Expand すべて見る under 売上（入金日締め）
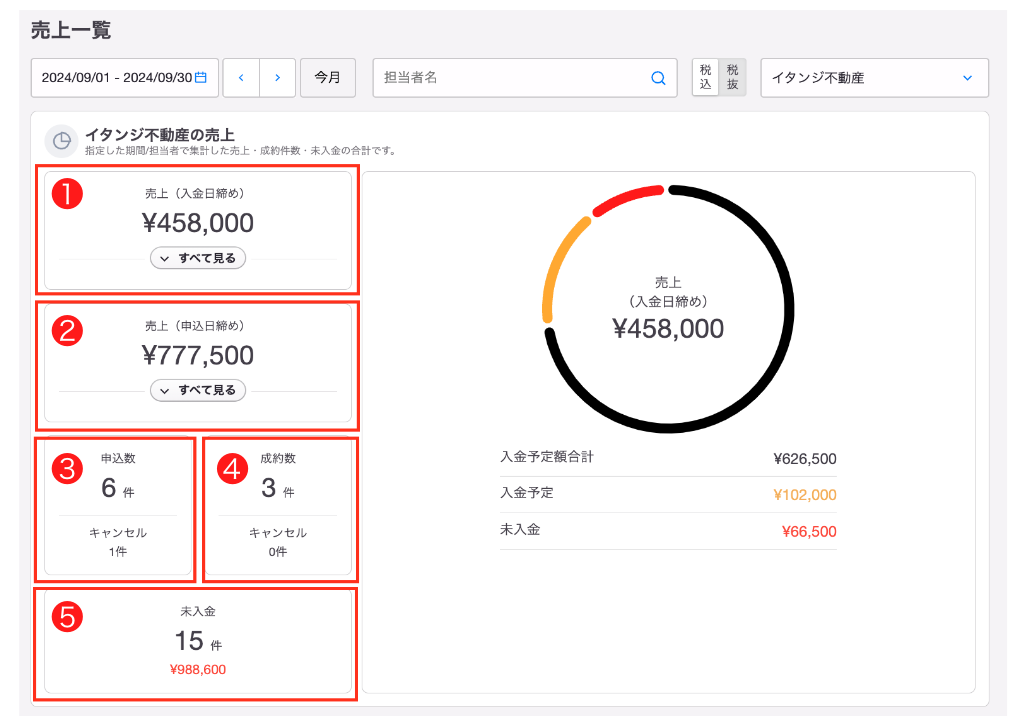This screenshot has width=1023, height=716. coord(198,258)
